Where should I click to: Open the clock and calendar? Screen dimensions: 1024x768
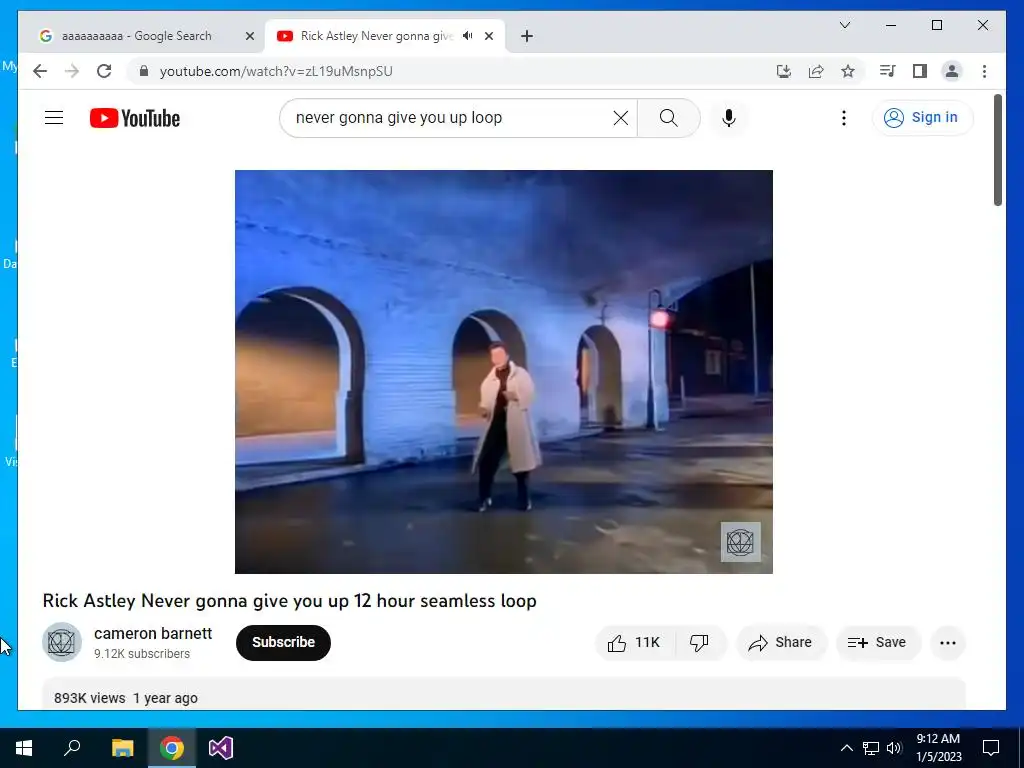click(938, 748)
